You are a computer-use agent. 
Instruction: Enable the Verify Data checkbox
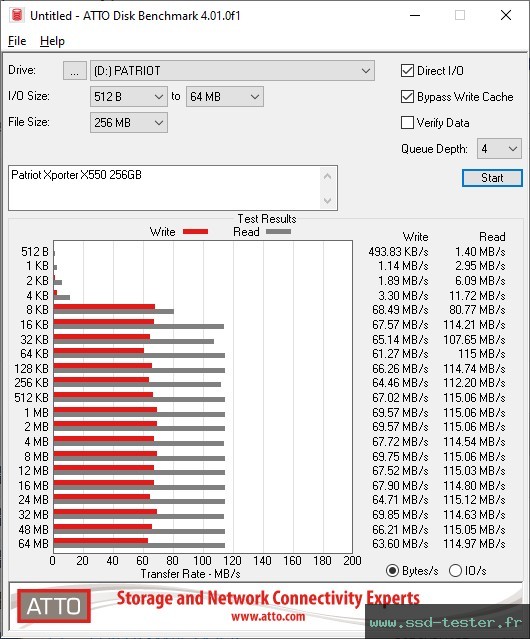pos(407,123)
